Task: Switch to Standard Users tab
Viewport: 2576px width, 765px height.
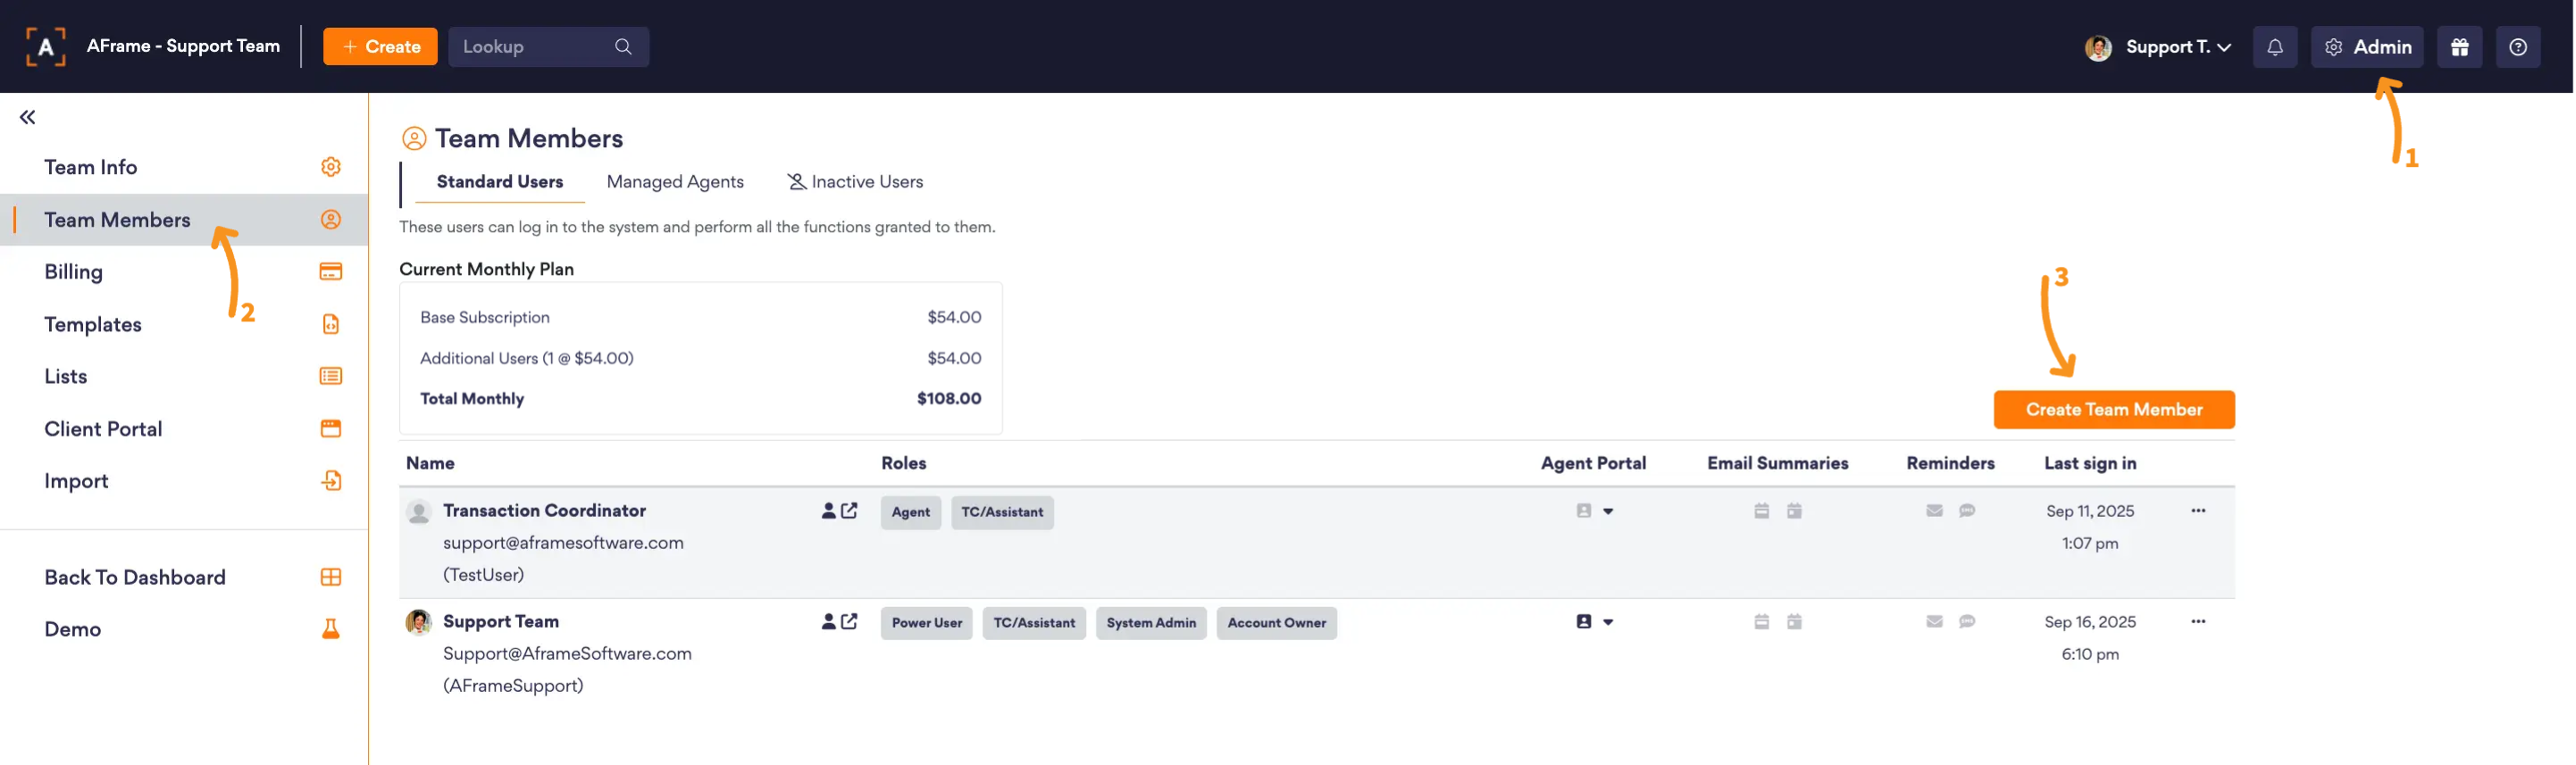Action: pos(499,182)
